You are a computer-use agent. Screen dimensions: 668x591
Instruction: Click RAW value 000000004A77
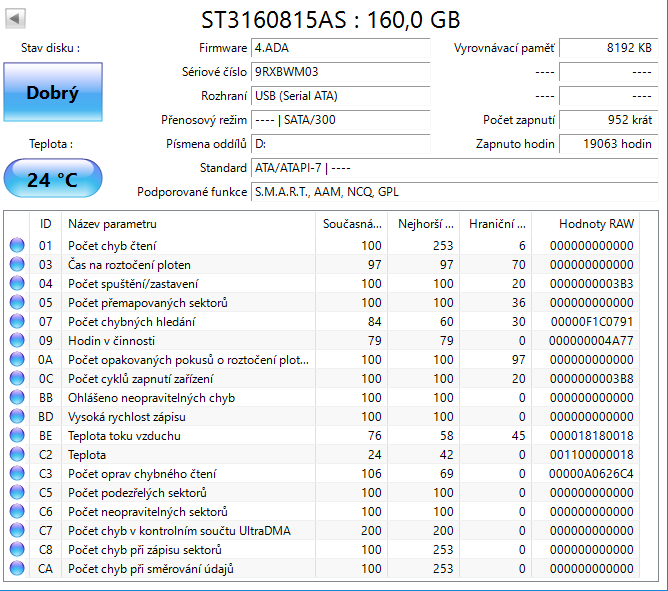(591, 341)
